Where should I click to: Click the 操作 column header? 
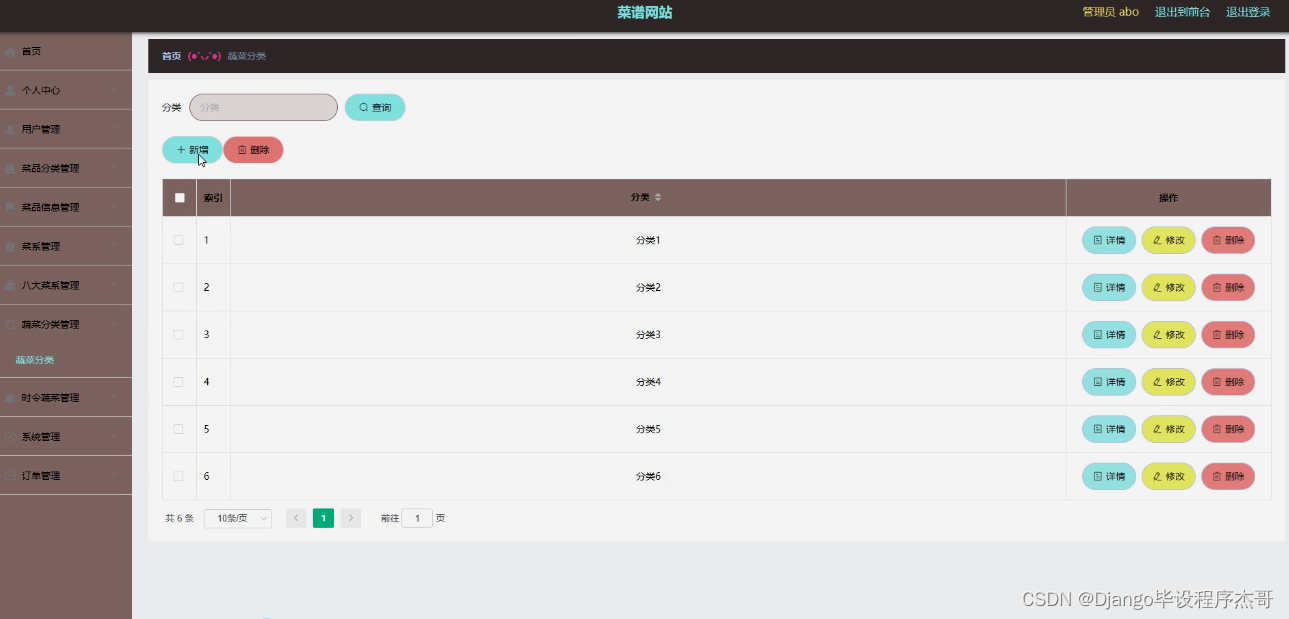pyautogui.click(x=1168, y=198)
